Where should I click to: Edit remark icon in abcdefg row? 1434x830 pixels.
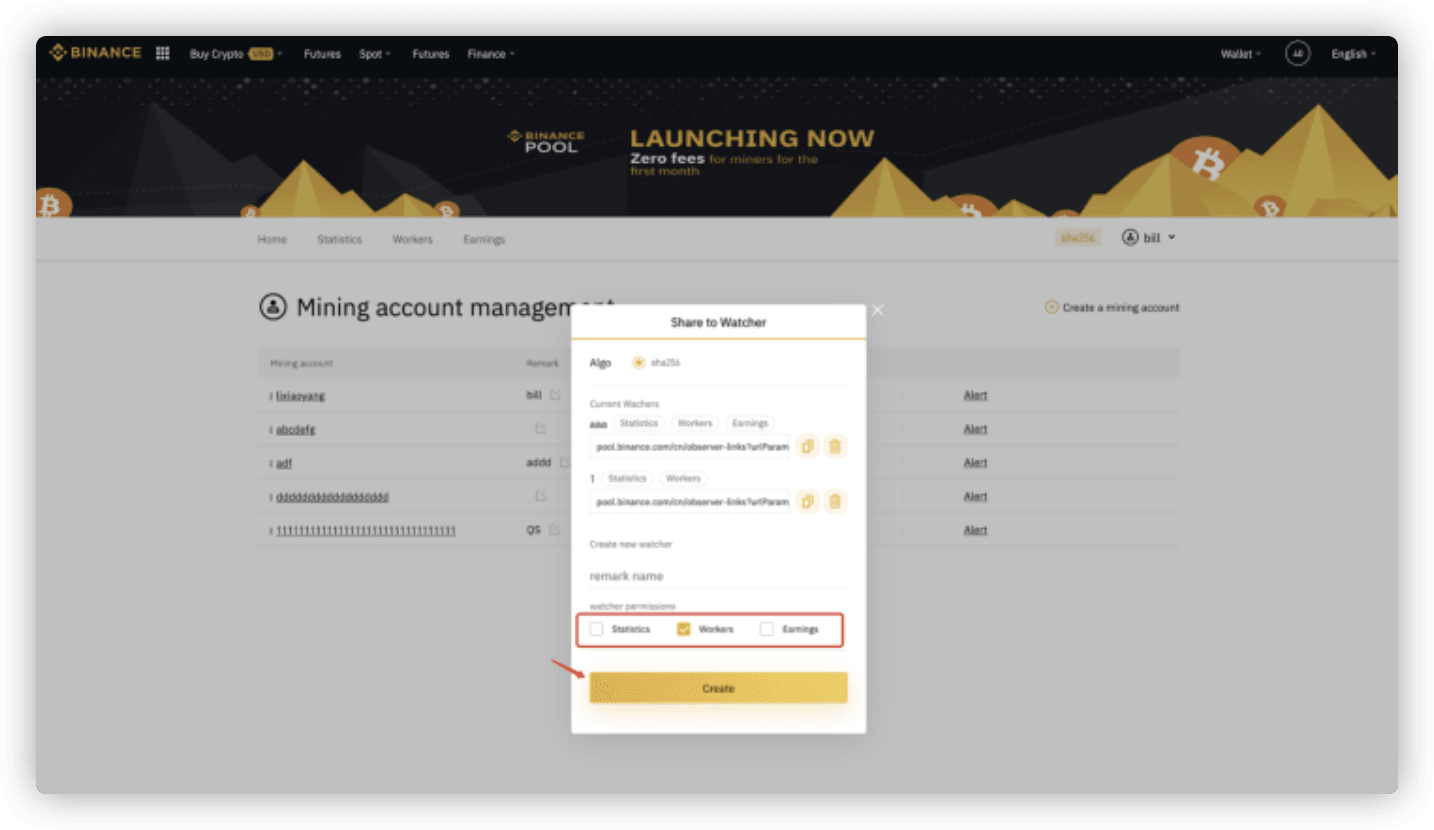(540, 429)
